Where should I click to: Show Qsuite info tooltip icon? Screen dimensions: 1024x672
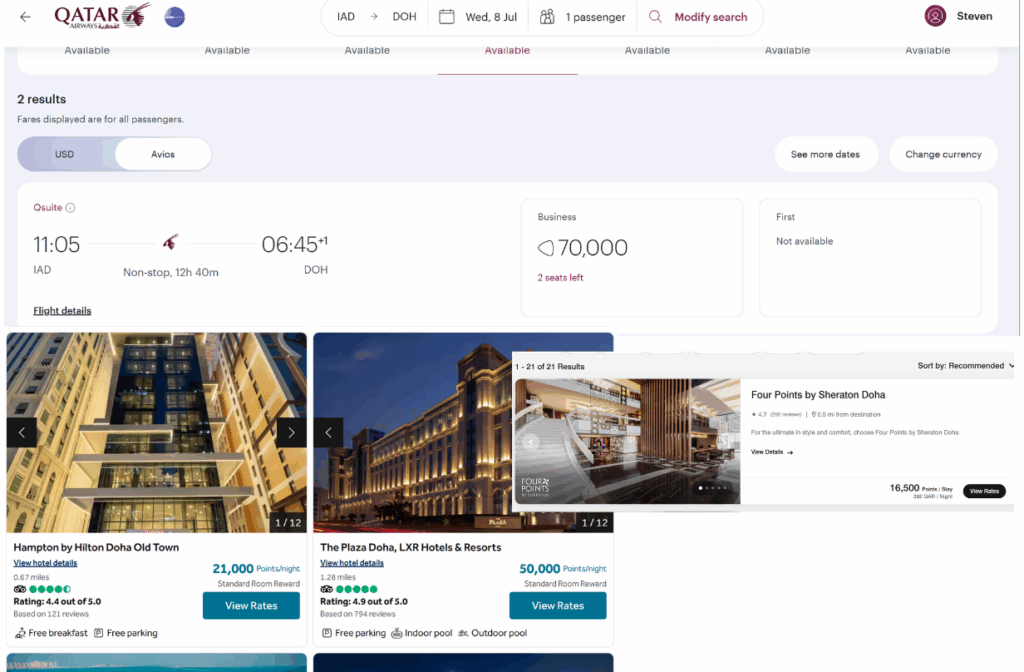point(71,208)
